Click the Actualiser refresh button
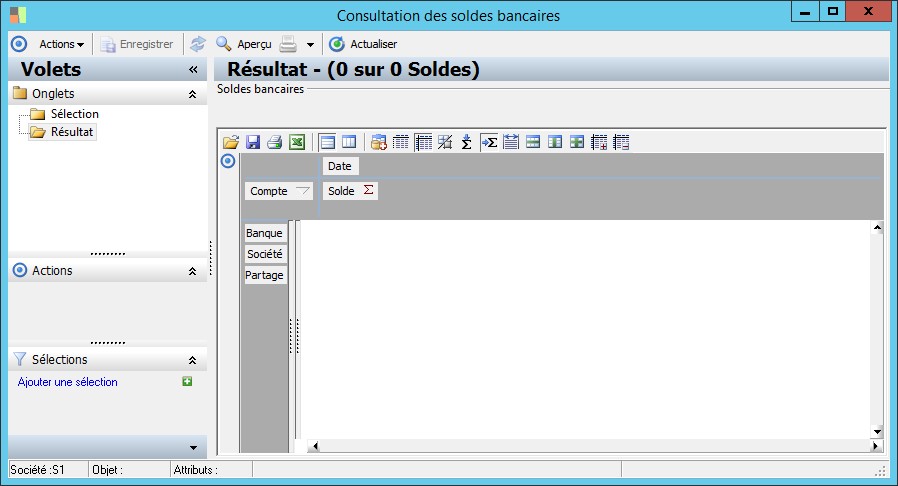 point(363,44)
